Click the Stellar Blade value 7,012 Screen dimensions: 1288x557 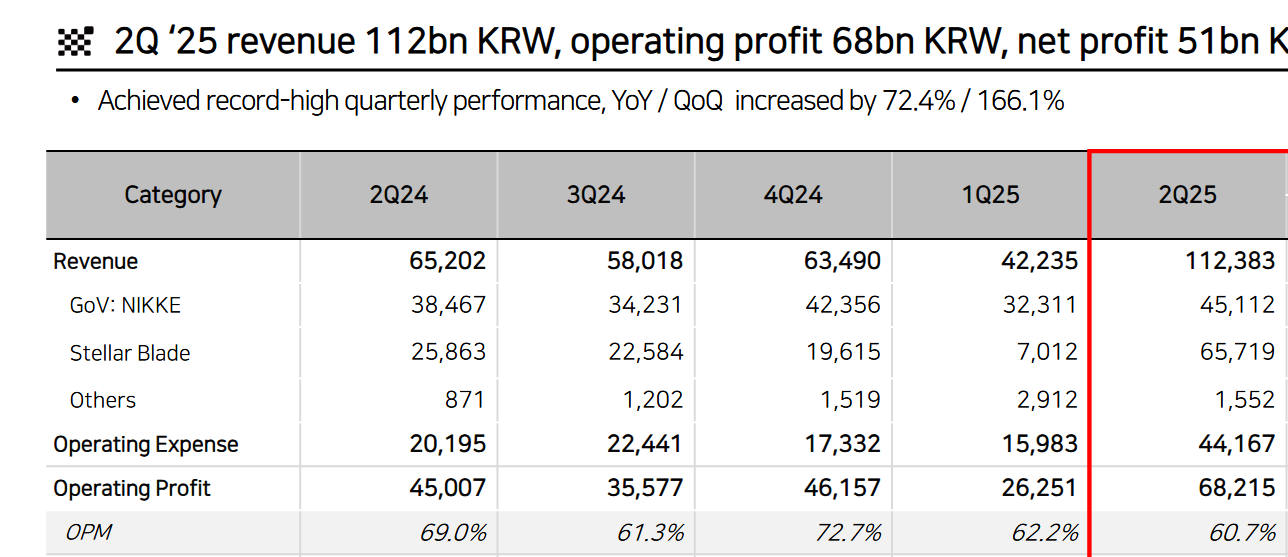pyautogui.click(x=1048, y=353)
